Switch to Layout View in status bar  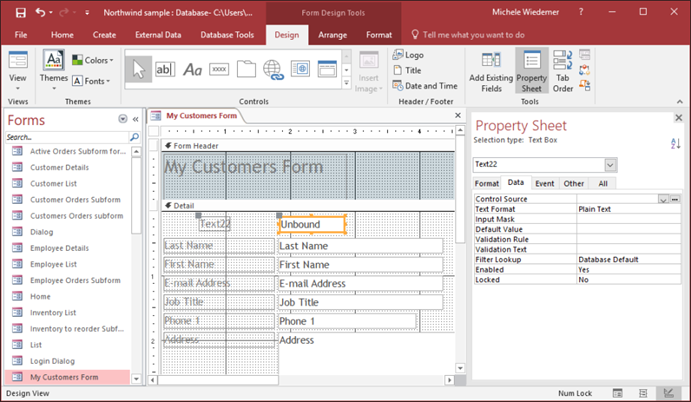pyautogui.click(x=643, y=393)
